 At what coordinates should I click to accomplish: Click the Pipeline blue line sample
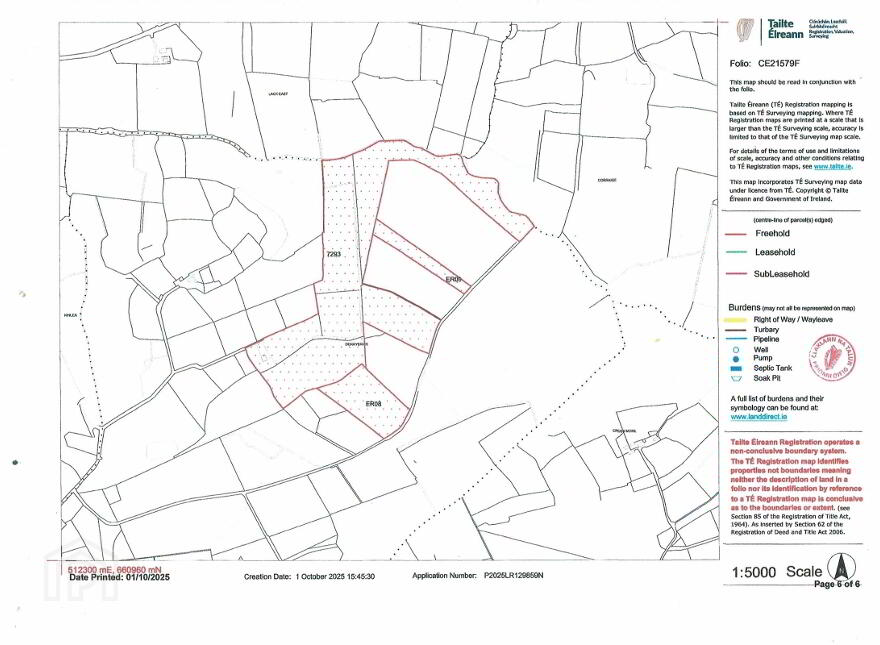pyautogui.click(x=735, y=339)
